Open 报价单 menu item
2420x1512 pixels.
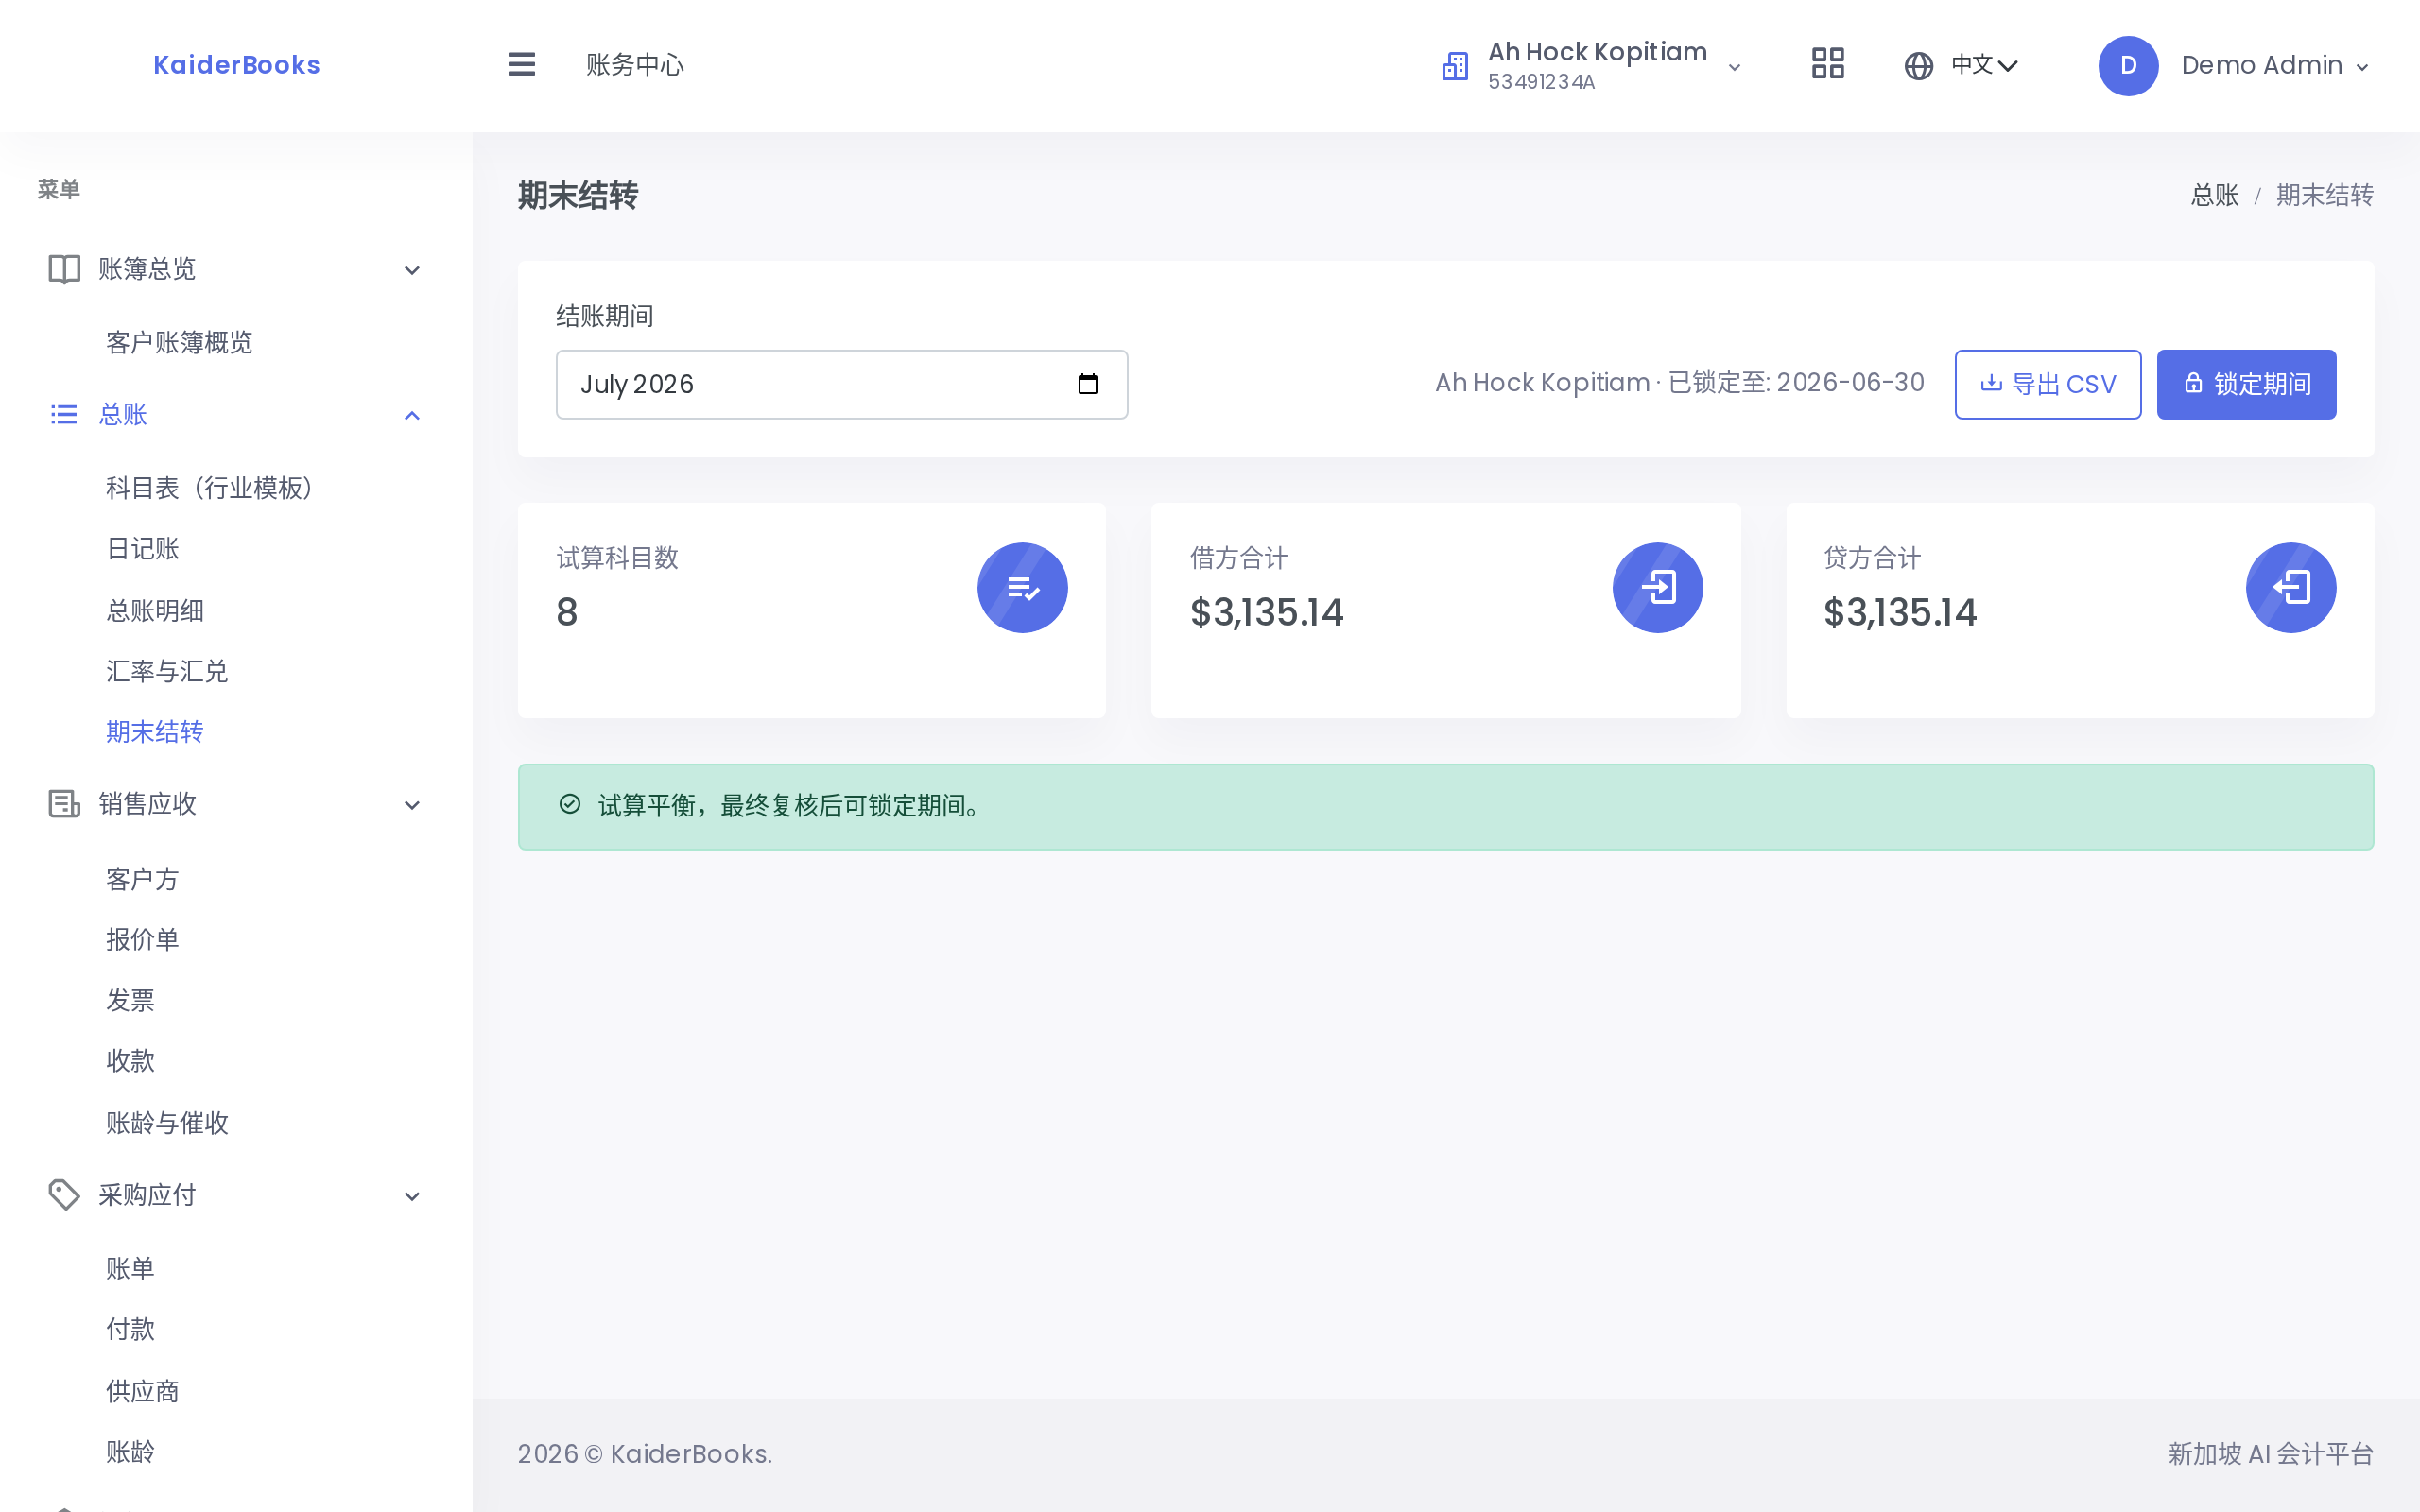(x=143, y=940)
